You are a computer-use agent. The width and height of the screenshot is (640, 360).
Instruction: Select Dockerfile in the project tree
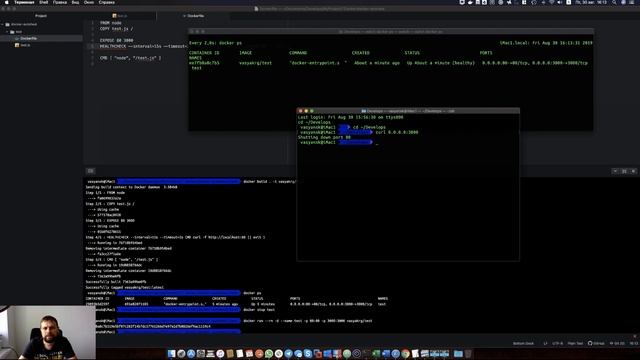pos(29,38)
